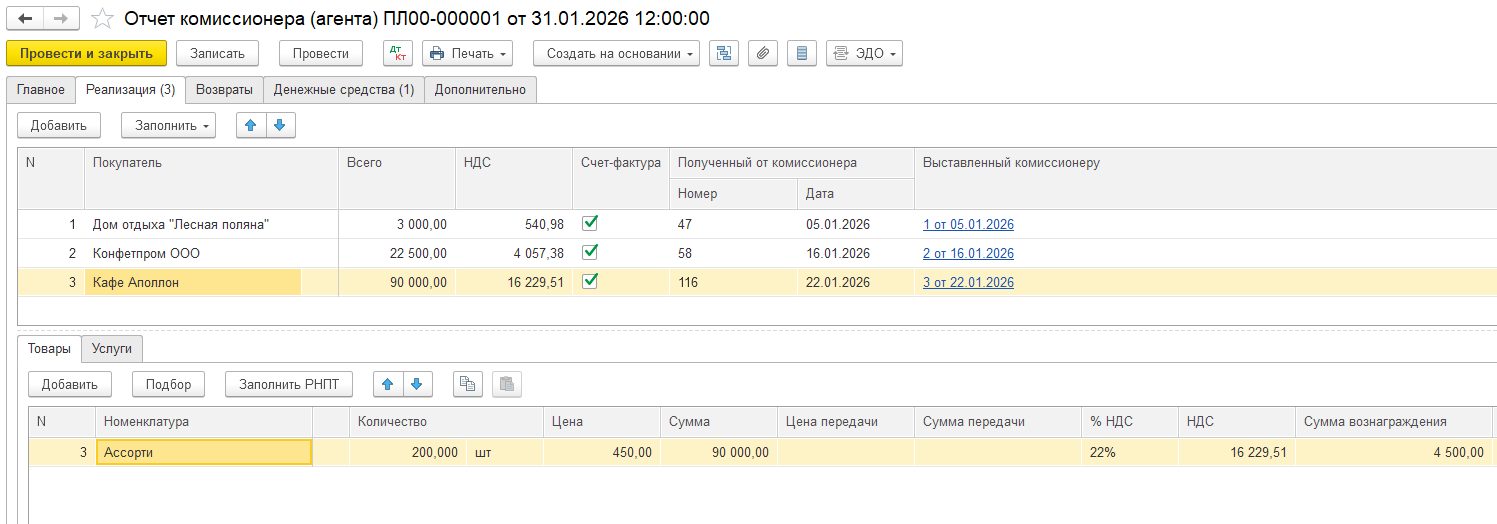Uncheck invoice checkbox for Дом отдыха "Лесная поляна"

[x=590, y=224]
